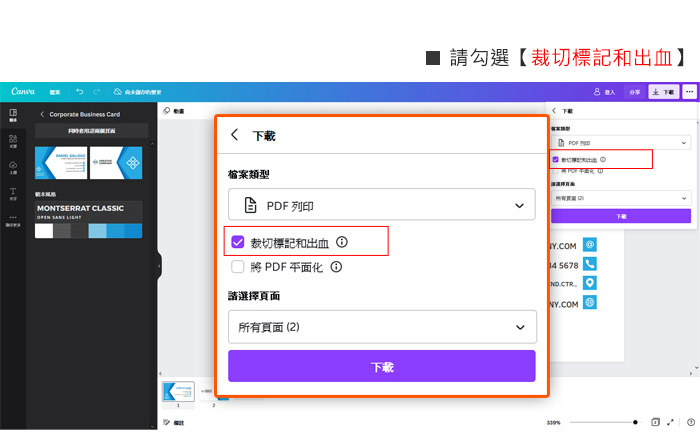Open 所有頁面 (2) dropdown in small right panel
Viewport: 700px width, 434px height.
(x=620, y=199)
